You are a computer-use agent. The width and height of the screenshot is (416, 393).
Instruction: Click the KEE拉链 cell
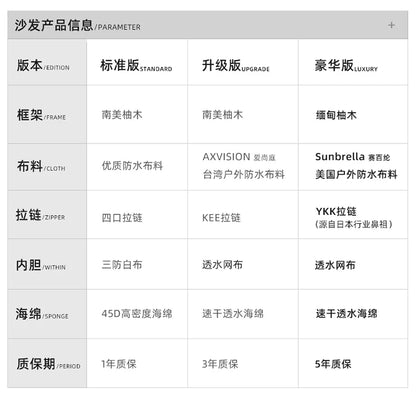[221, 218]
